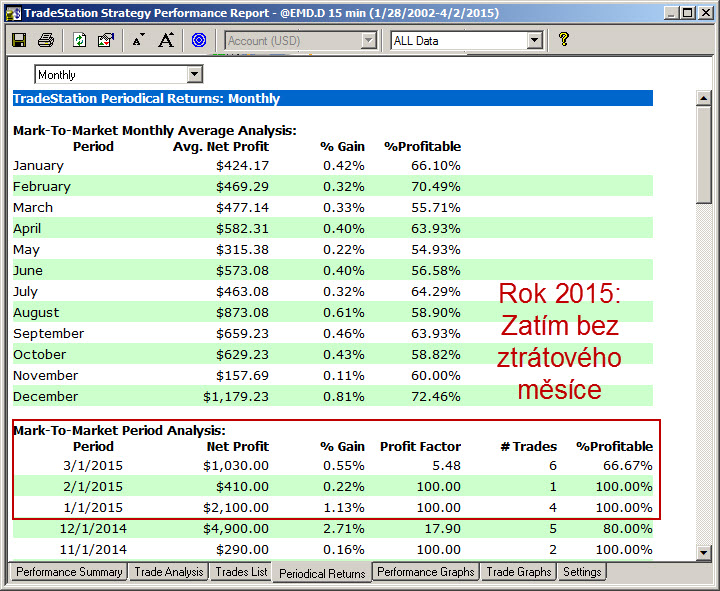Select the 3/1/2015 period row
Image resolution: width=720 pixels, height=591 pixels.
click(x=333, y=466)
